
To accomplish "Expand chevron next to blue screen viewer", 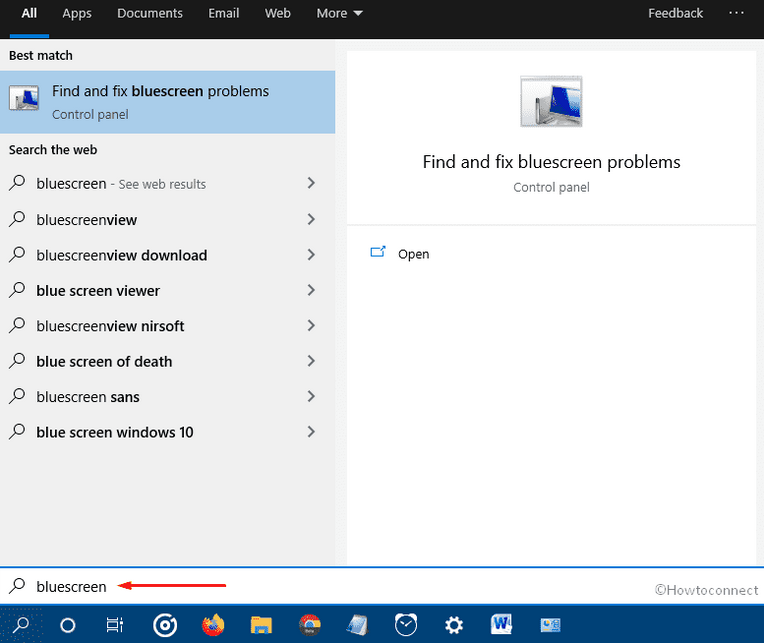I will (311, 290).
